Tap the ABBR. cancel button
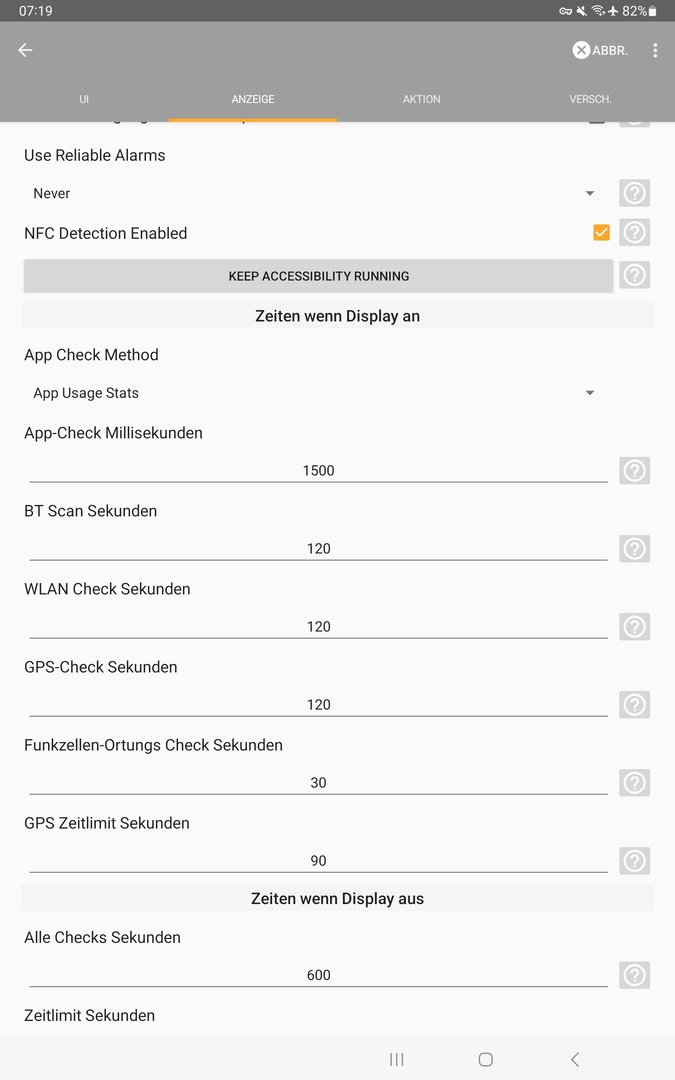 (600, 50)
